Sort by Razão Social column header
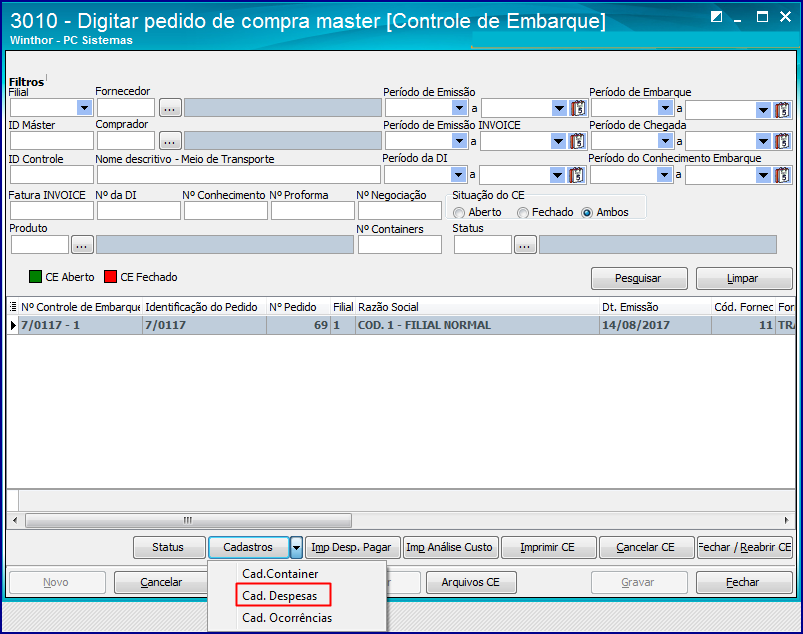The height and width of the screenshot is (634, 803). (477, 307)
